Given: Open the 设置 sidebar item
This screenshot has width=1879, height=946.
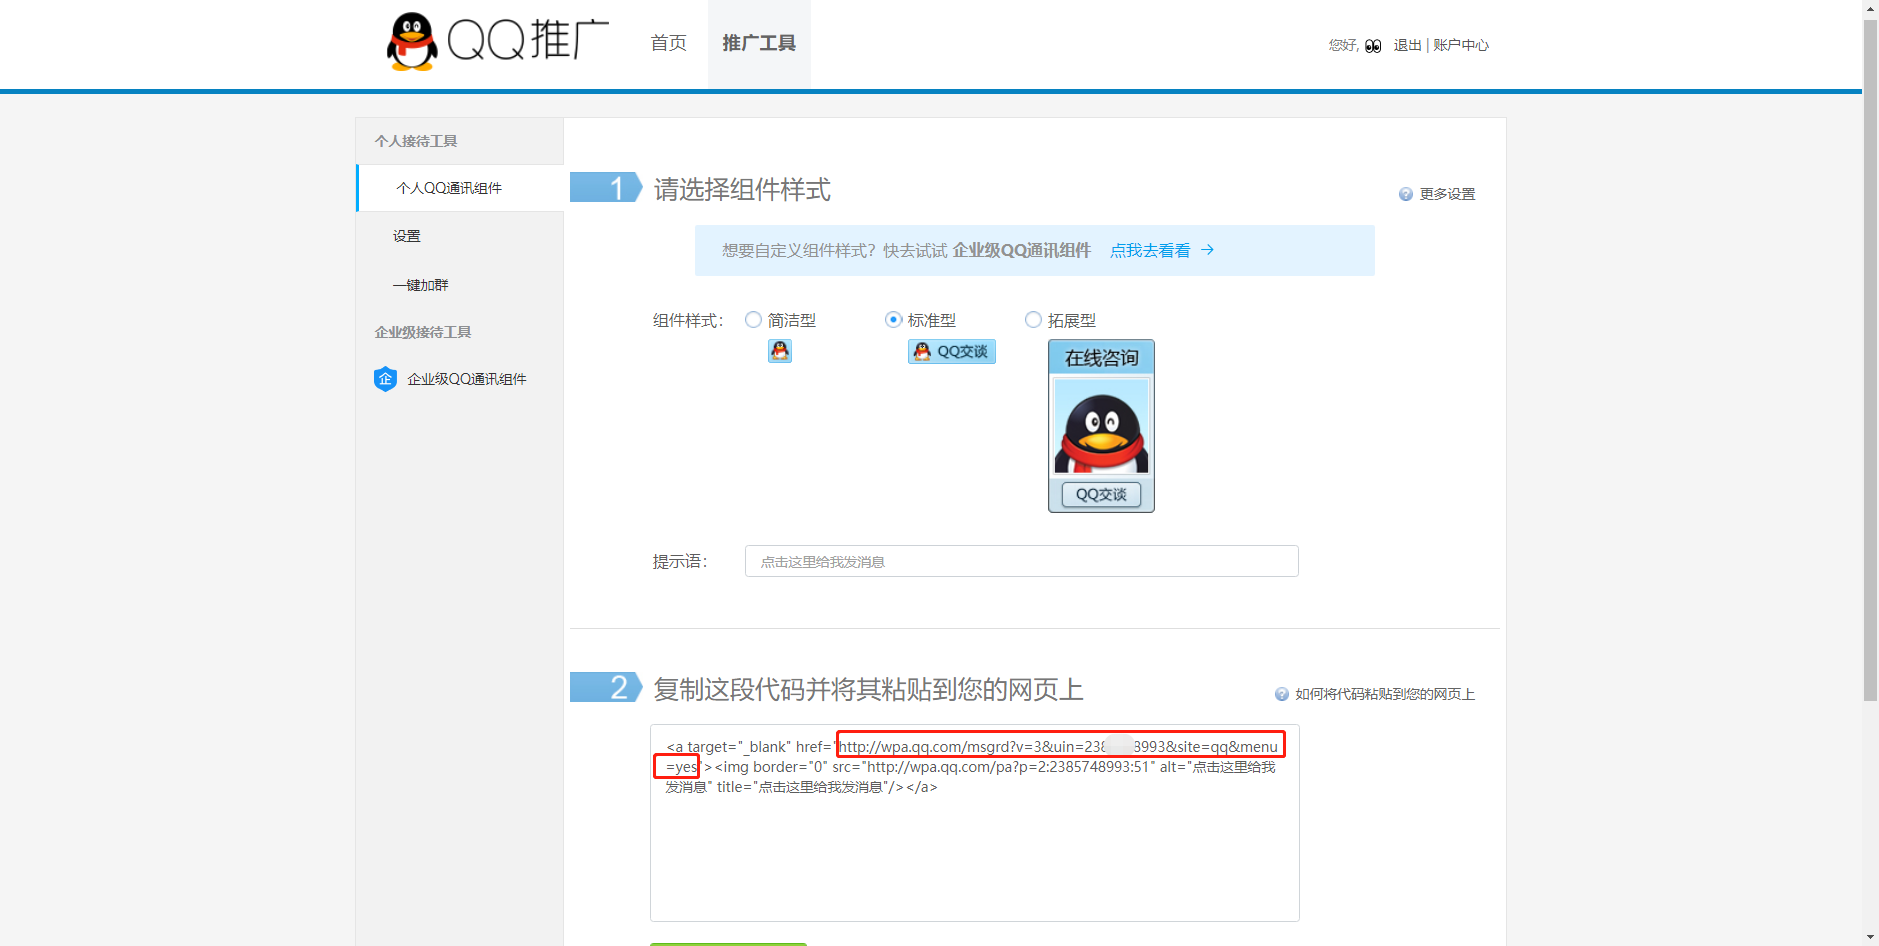Looking at the screenshot, I should pos(407,236).
